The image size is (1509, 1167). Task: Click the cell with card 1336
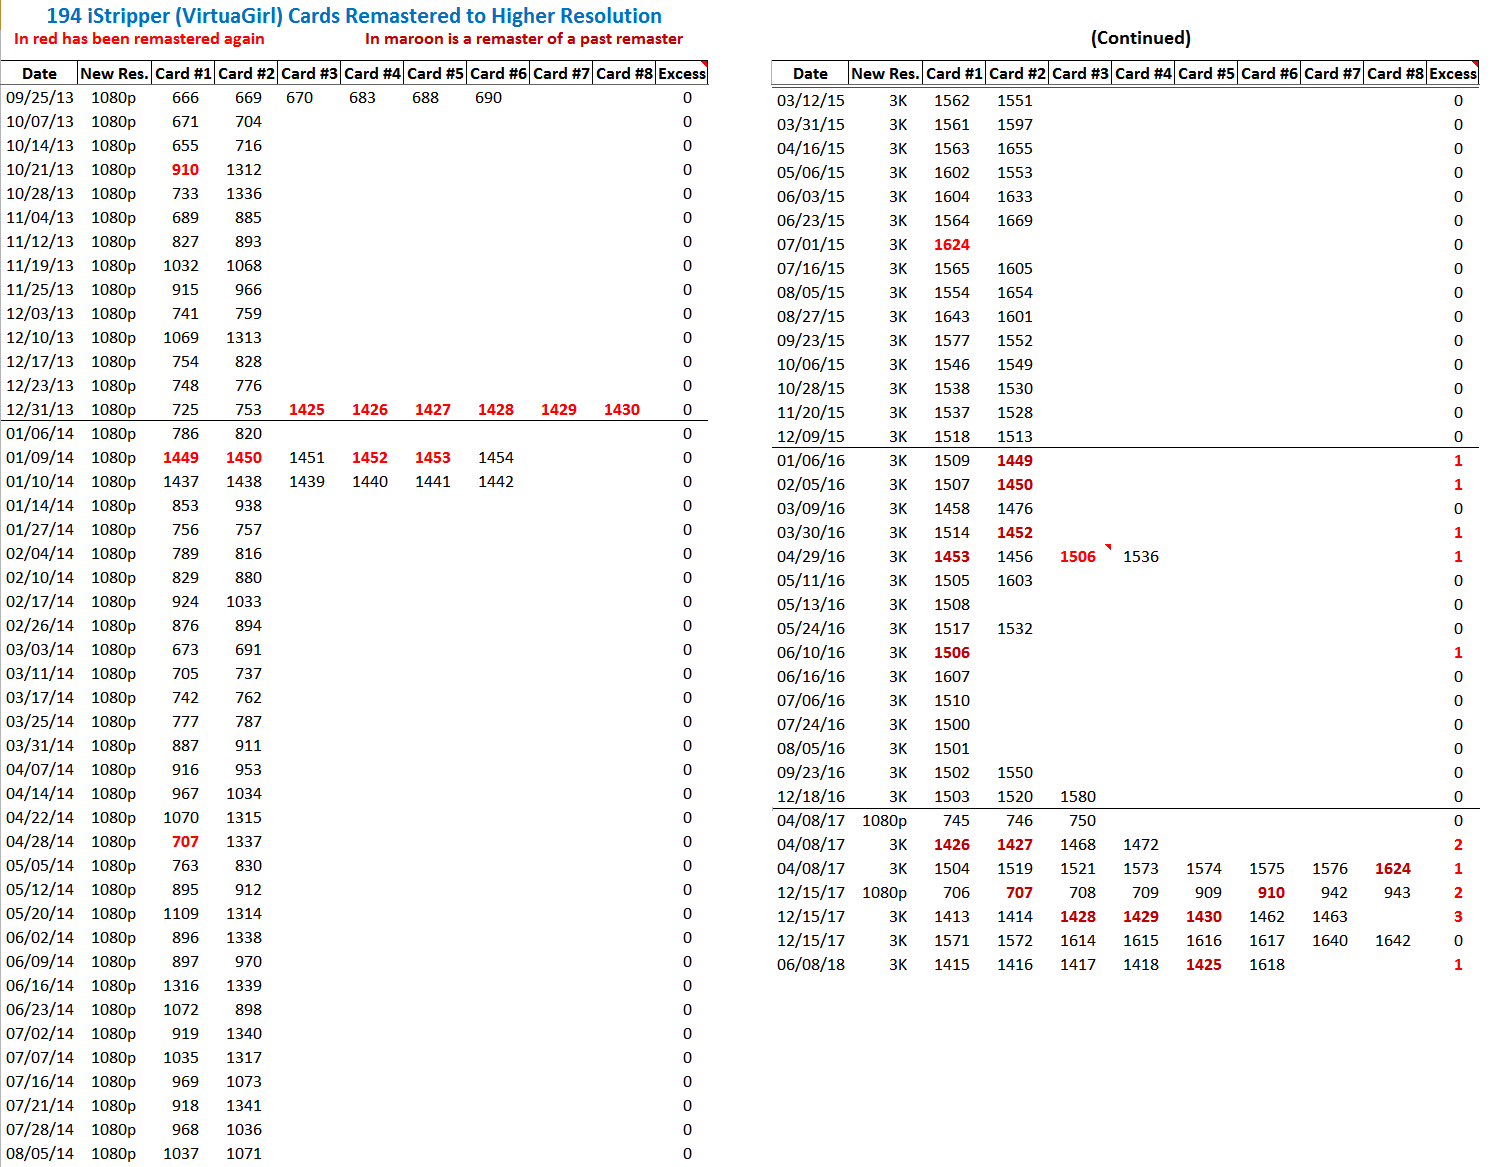pyautogui.click(x=244, y=194)
